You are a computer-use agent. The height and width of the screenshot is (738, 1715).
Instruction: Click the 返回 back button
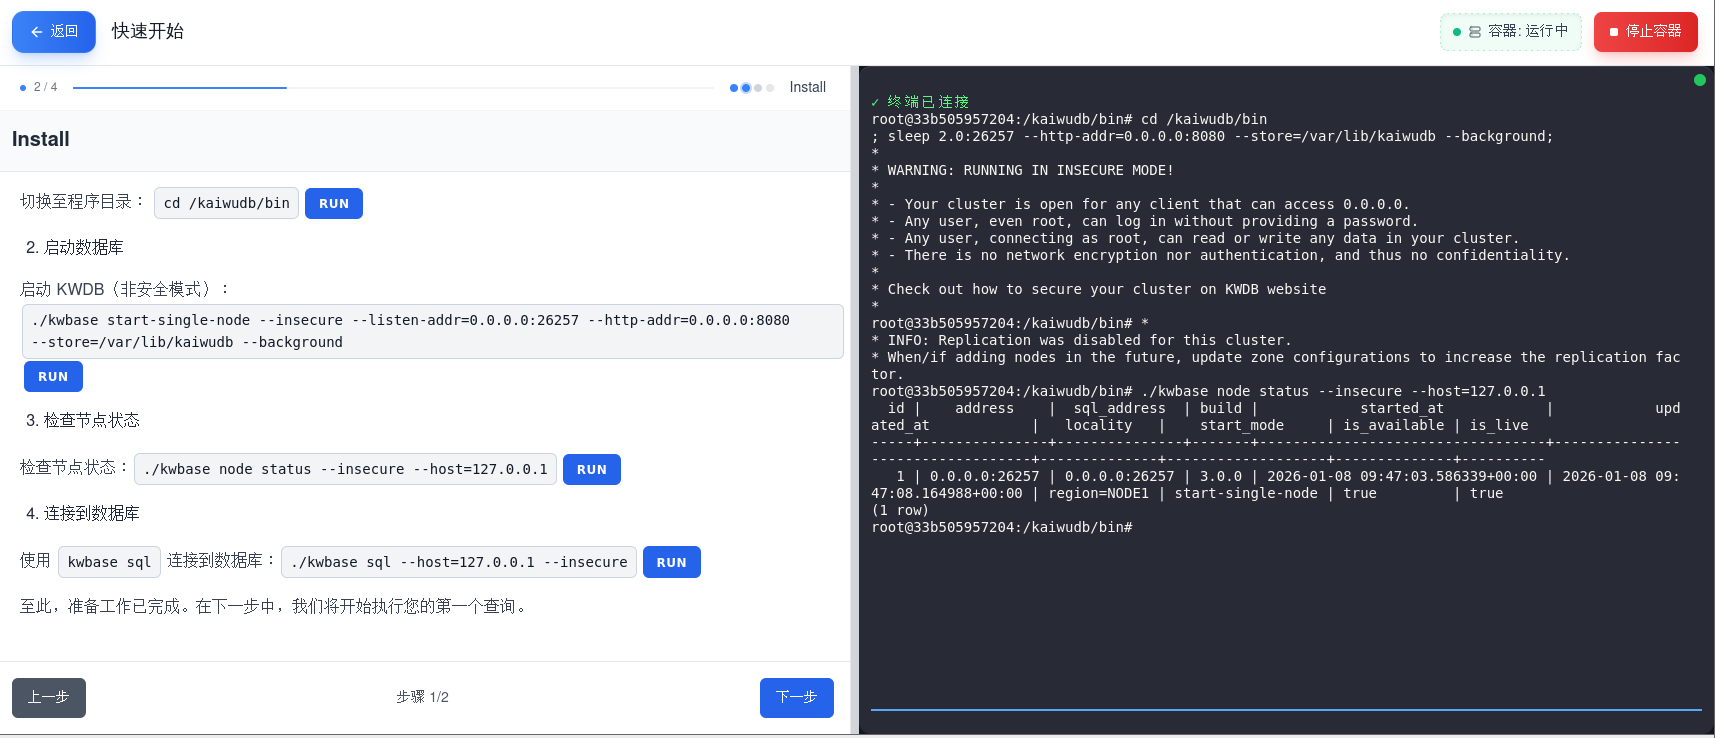coord(54,32)
